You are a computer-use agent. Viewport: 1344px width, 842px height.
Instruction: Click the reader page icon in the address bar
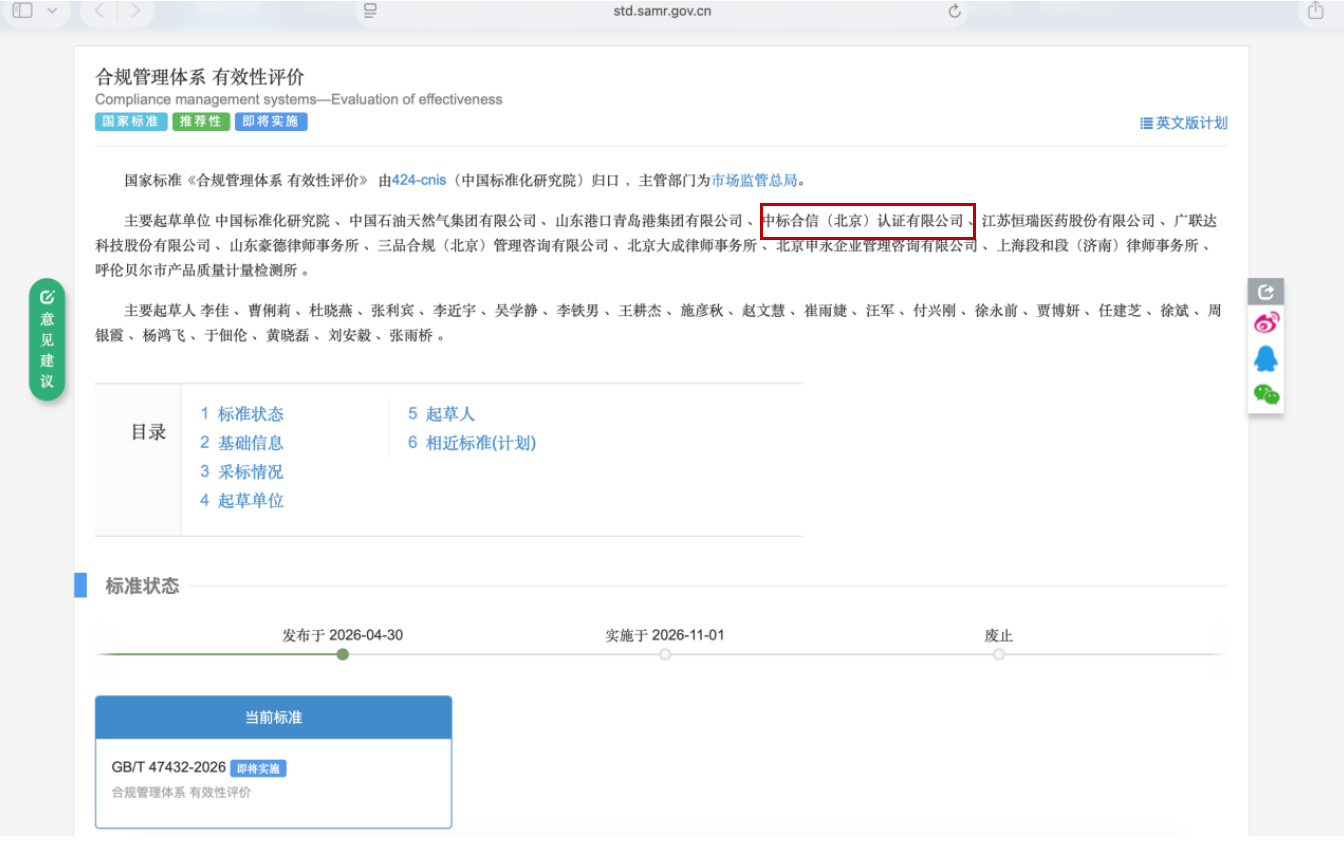(370, 11)
